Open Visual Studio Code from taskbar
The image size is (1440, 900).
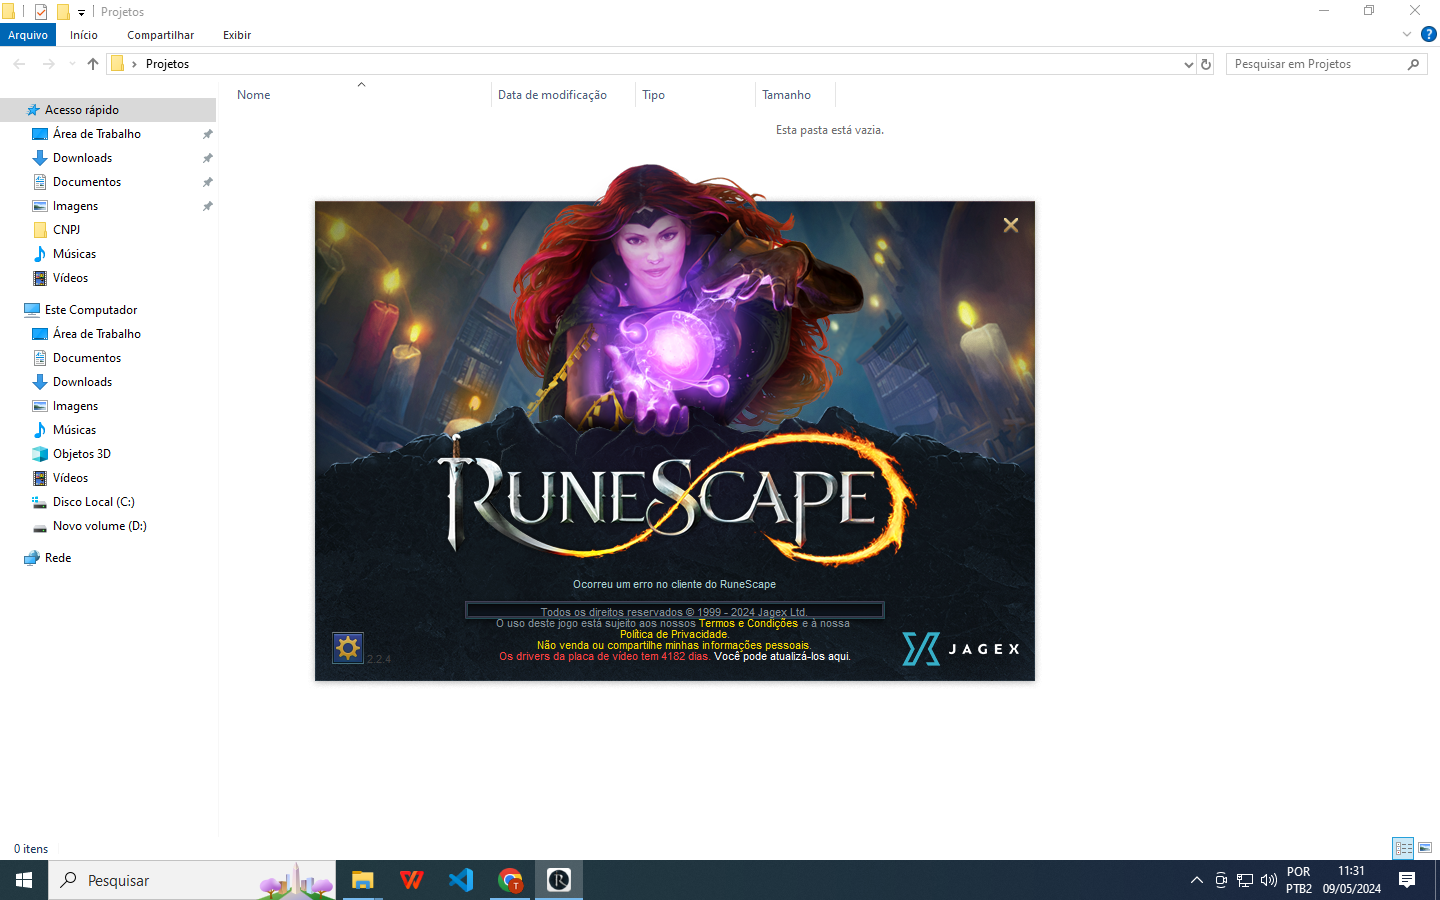coord(460,880)
